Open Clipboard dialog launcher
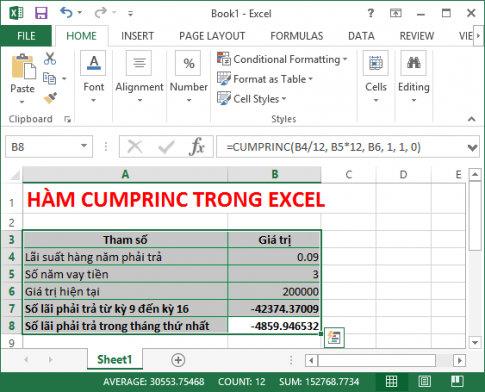The image size is (485, 392). tap(68, 119)
